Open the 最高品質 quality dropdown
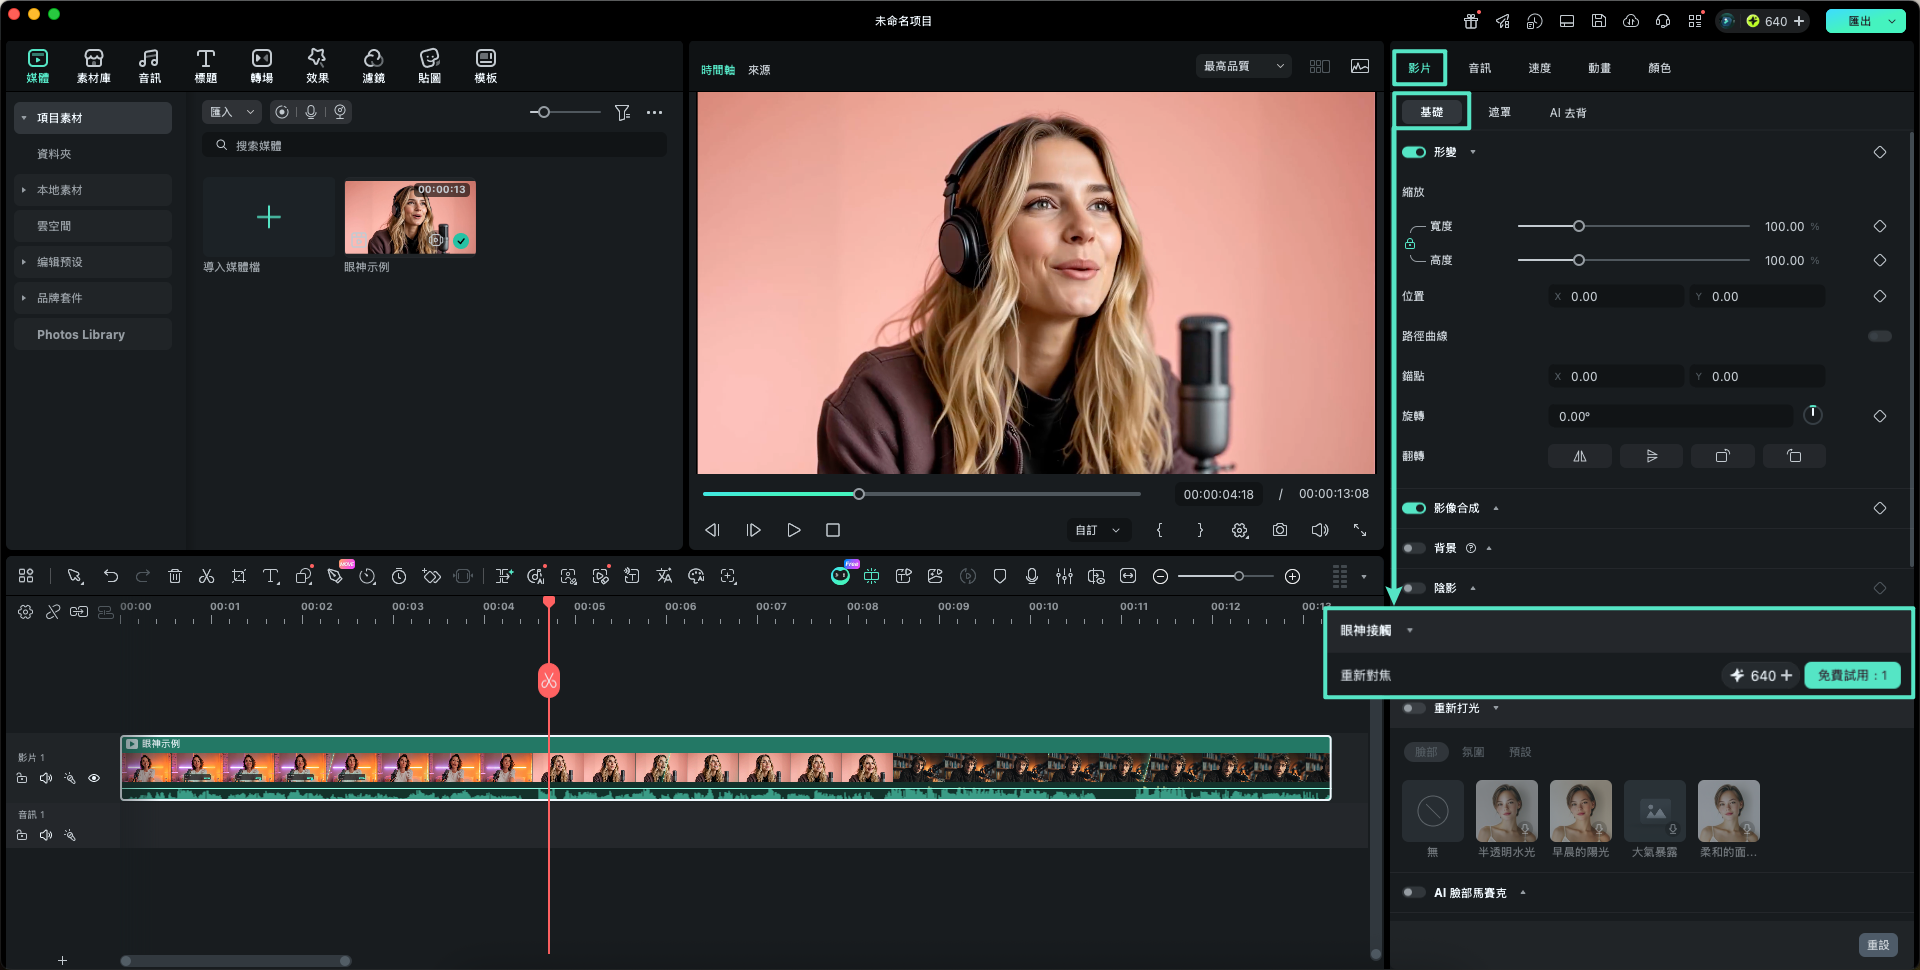This screenshot has height=970, width=1920. pyautogui.click(x=1244, y=66)
